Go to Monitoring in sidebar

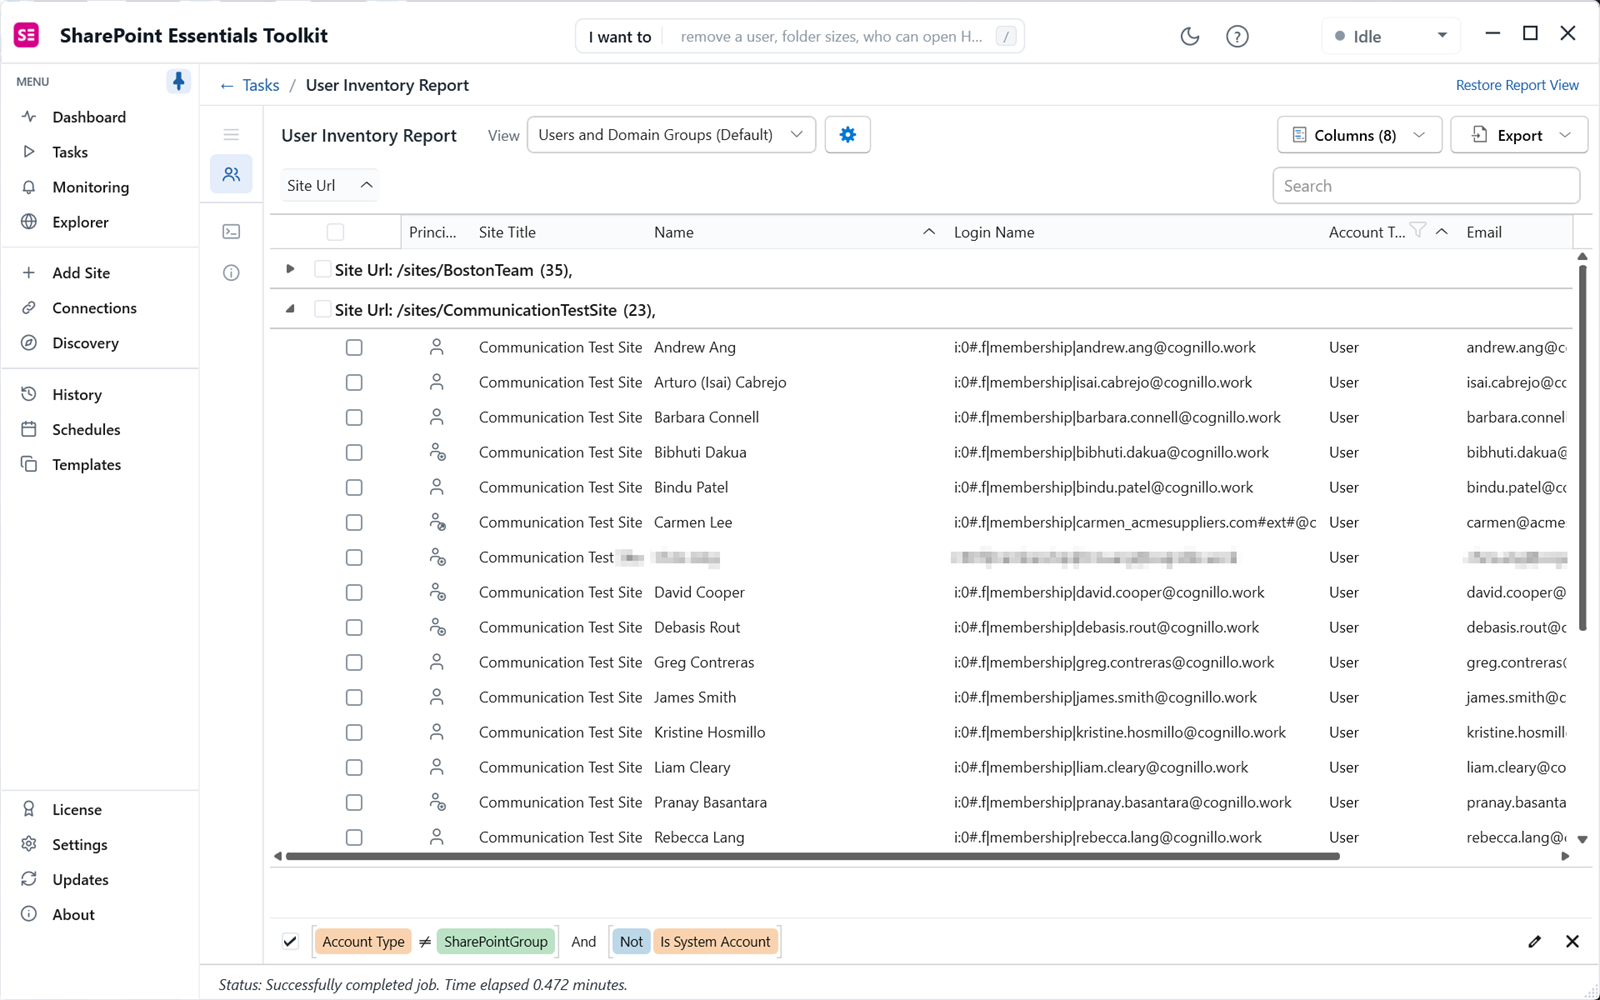[x=90, y=187]
